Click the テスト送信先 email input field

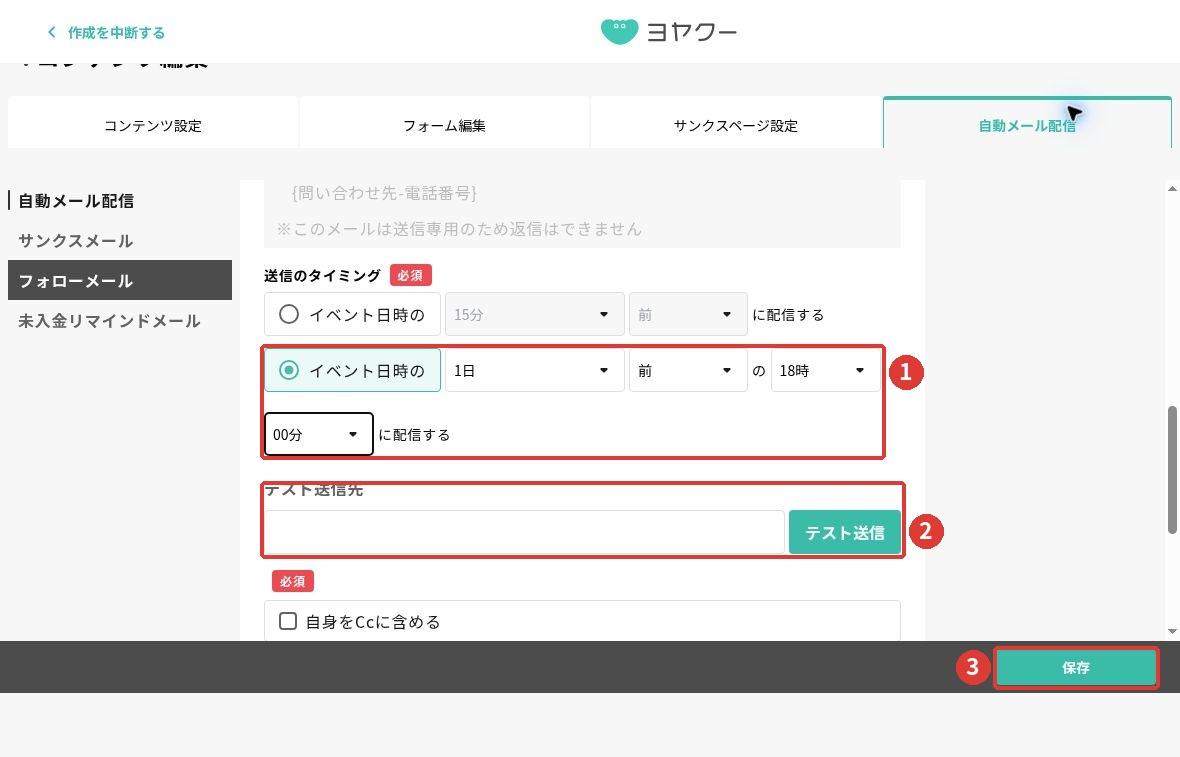tap(525, 532)
